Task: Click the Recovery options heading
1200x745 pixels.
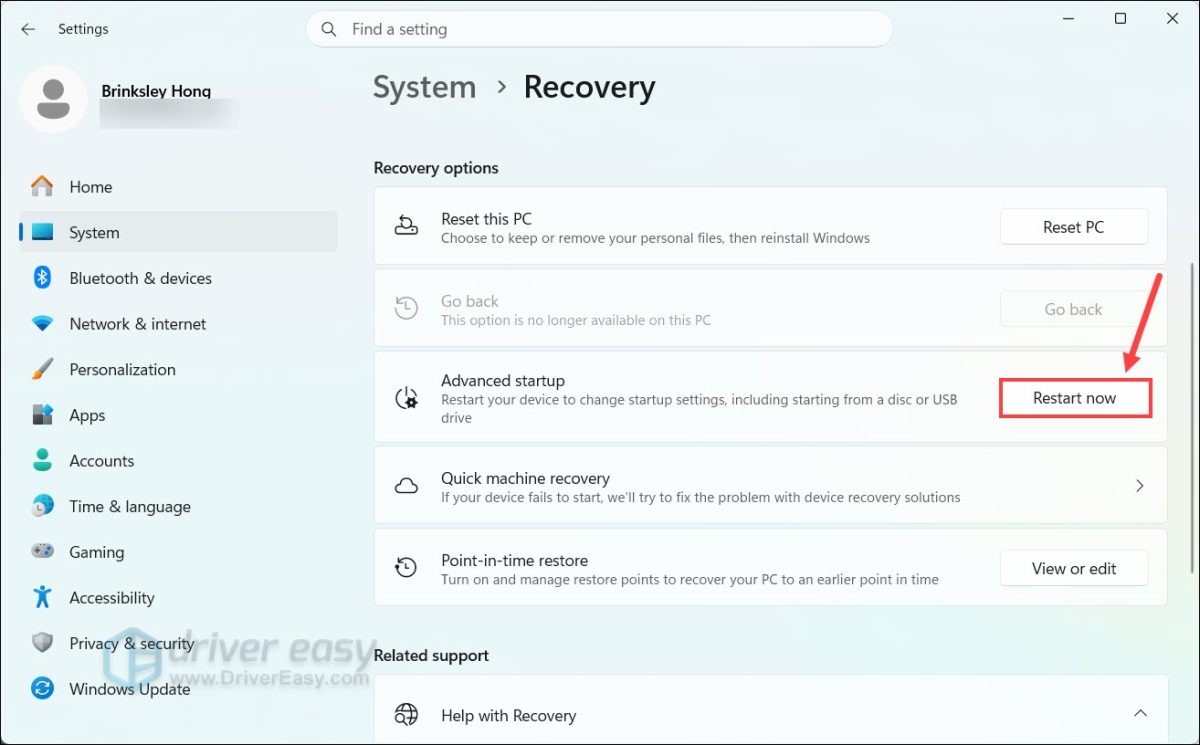Action: (x=436, y=167)
